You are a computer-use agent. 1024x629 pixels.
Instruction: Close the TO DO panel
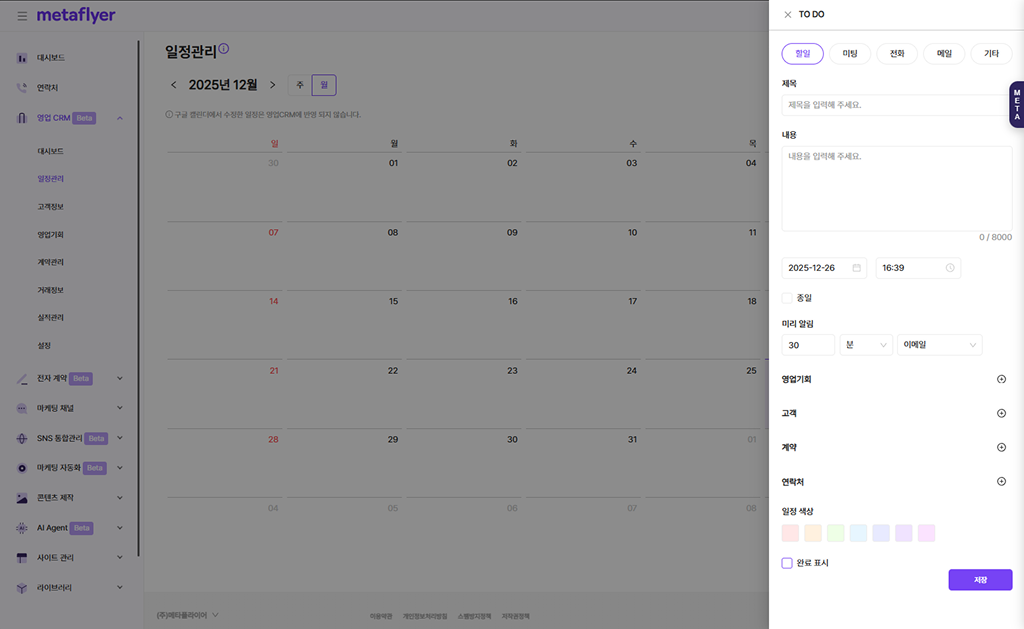pos(787,15)
